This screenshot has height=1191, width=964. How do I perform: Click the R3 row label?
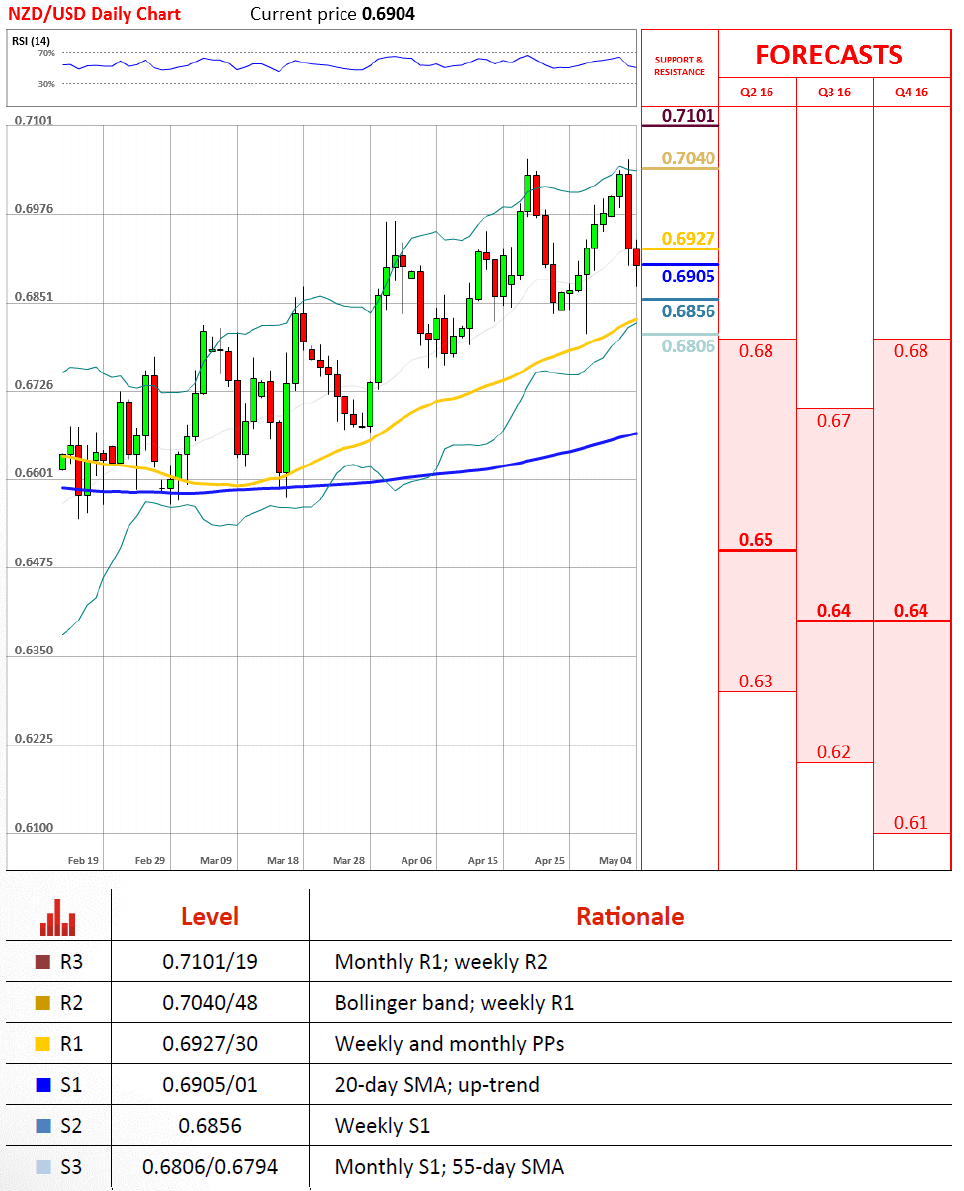pyautogui.click(x=71, y=962)
